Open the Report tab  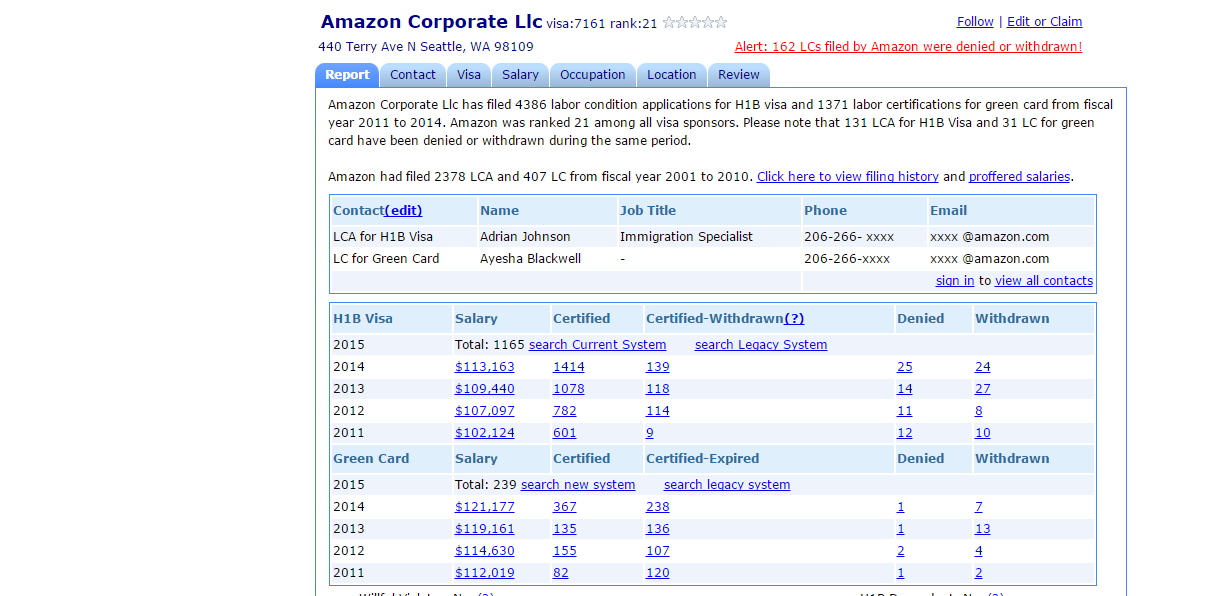(347, 75)
